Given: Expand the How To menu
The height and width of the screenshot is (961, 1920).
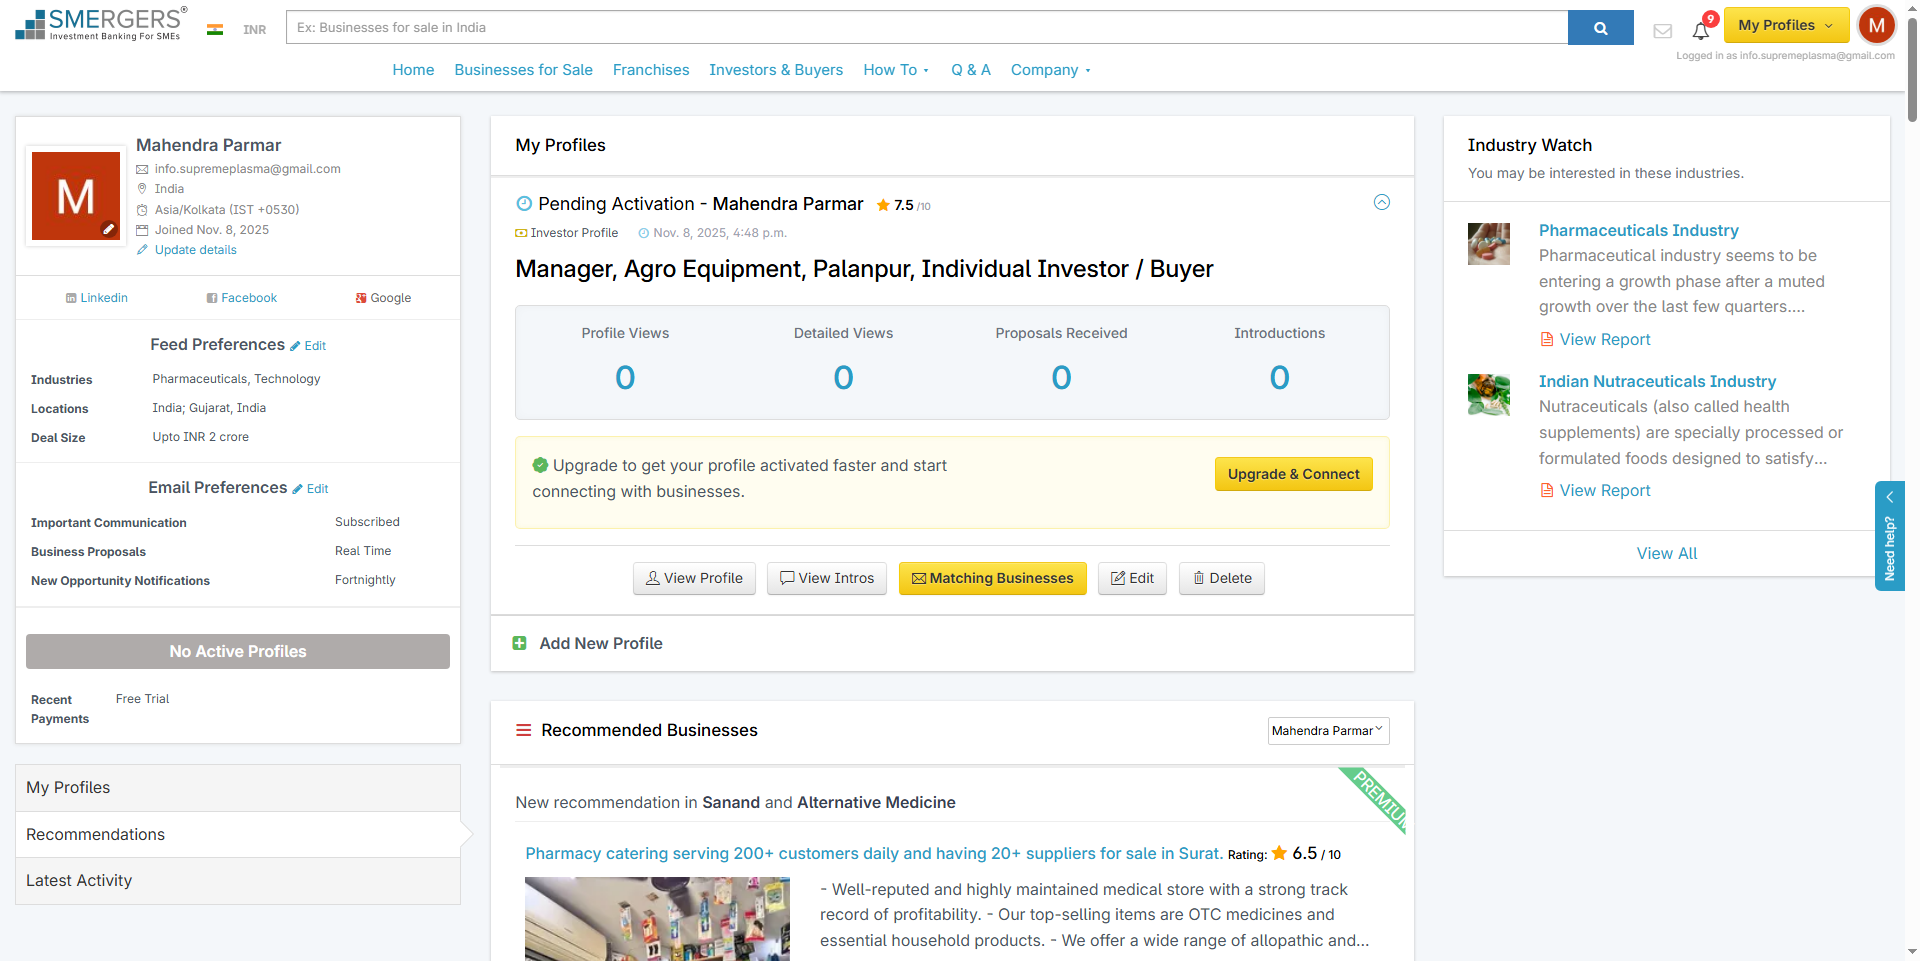Looking at the screenshot, I should tap(895, 70).
